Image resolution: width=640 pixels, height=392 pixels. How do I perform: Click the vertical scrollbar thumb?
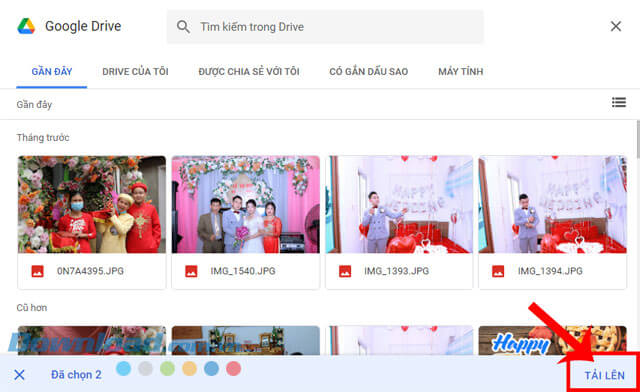638,139
